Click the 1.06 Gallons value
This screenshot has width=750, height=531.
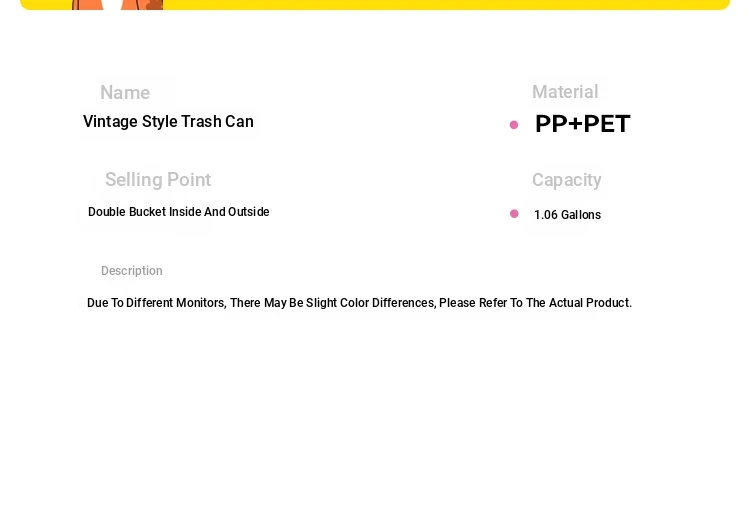pos(568,215)
